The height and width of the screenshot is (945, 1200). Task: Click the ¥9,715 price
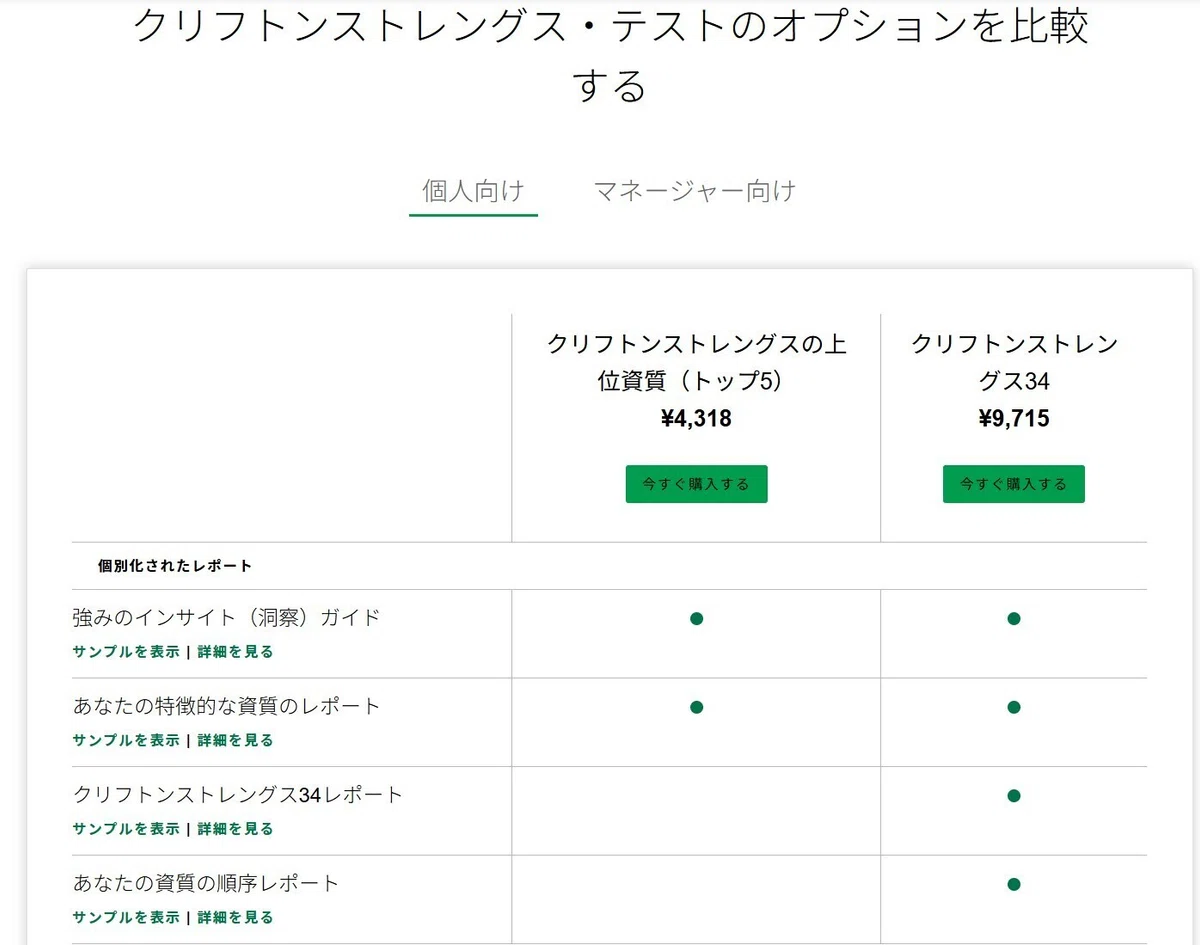tap(1013, 419)
